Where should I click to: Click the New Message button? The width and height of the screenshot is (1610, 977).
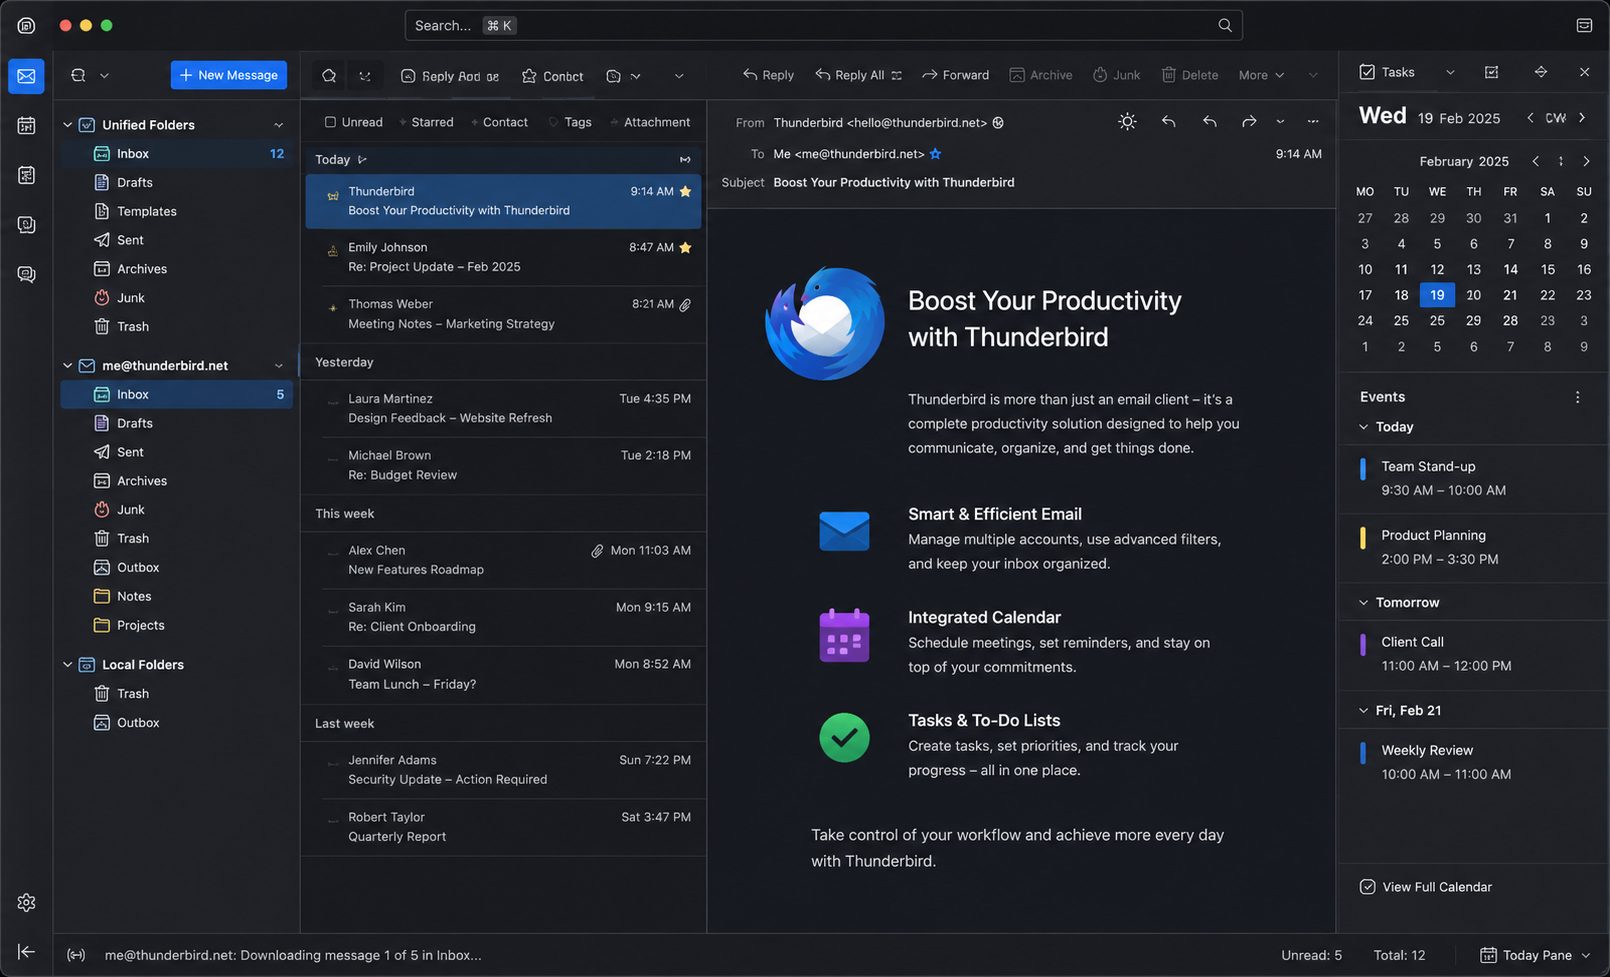click(229, 75)
